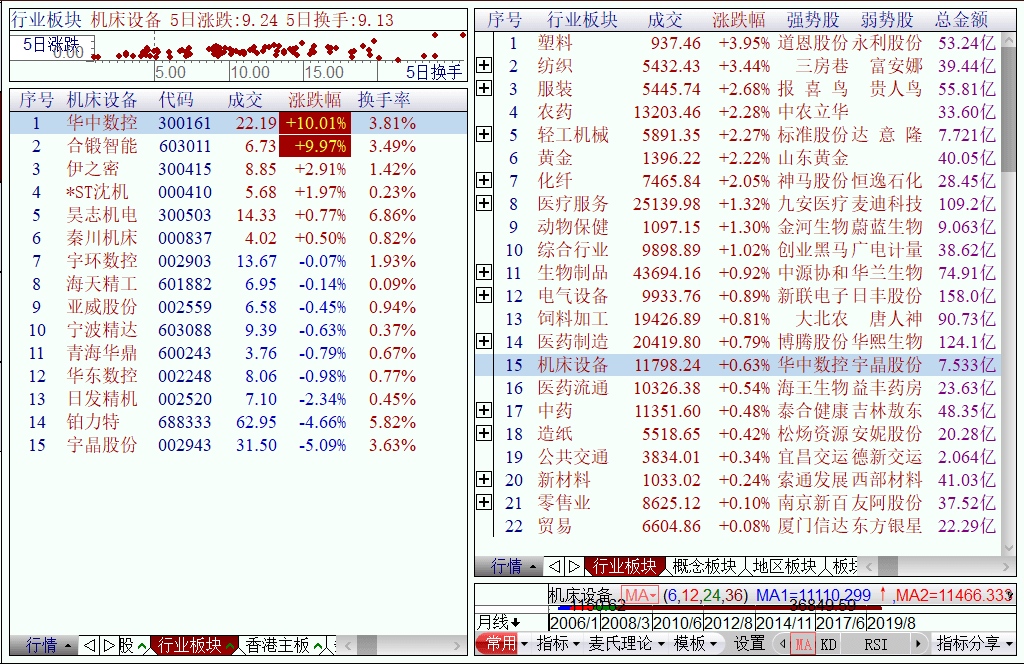1024x664 pixels.
Task: Select stock row 伊之密
Action: (x=238, y=168)
